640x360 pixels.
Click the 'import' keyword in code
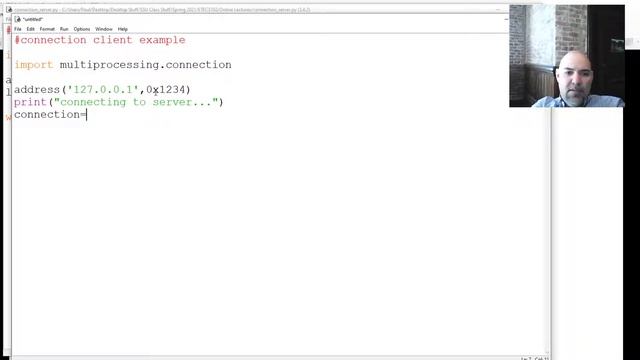[x=34, y=65]
